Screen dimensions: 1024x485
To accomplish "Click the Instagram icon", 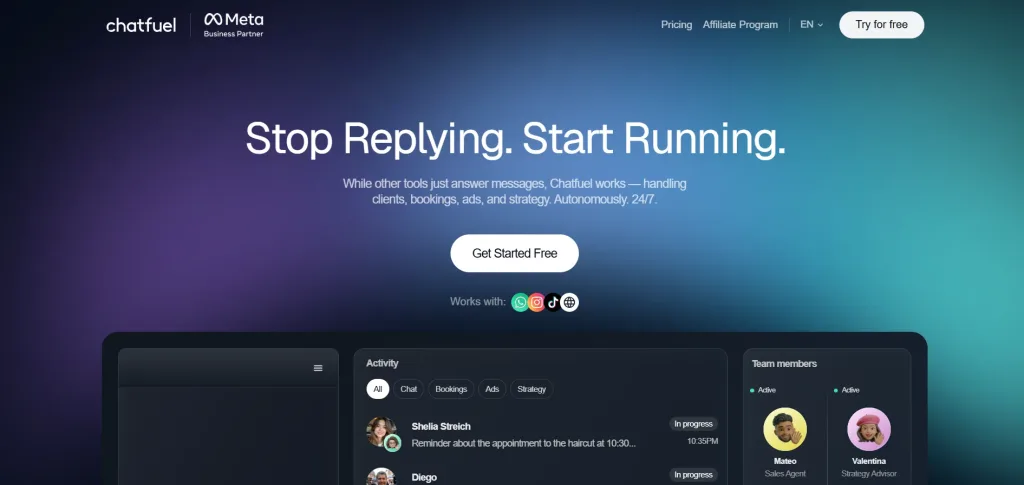I will click(x=537, y=302).
